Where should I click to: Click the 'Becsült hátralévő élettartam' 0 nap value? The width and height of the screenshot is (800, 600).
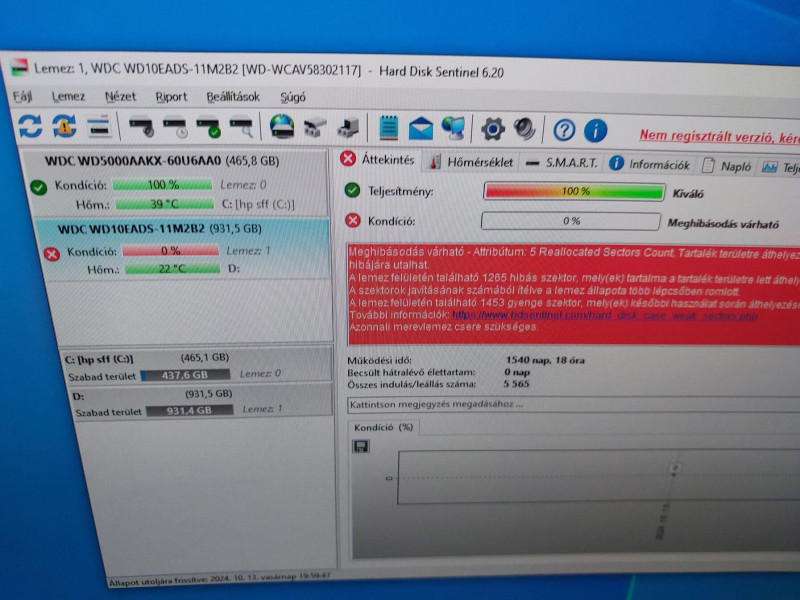tap(517, 372)
